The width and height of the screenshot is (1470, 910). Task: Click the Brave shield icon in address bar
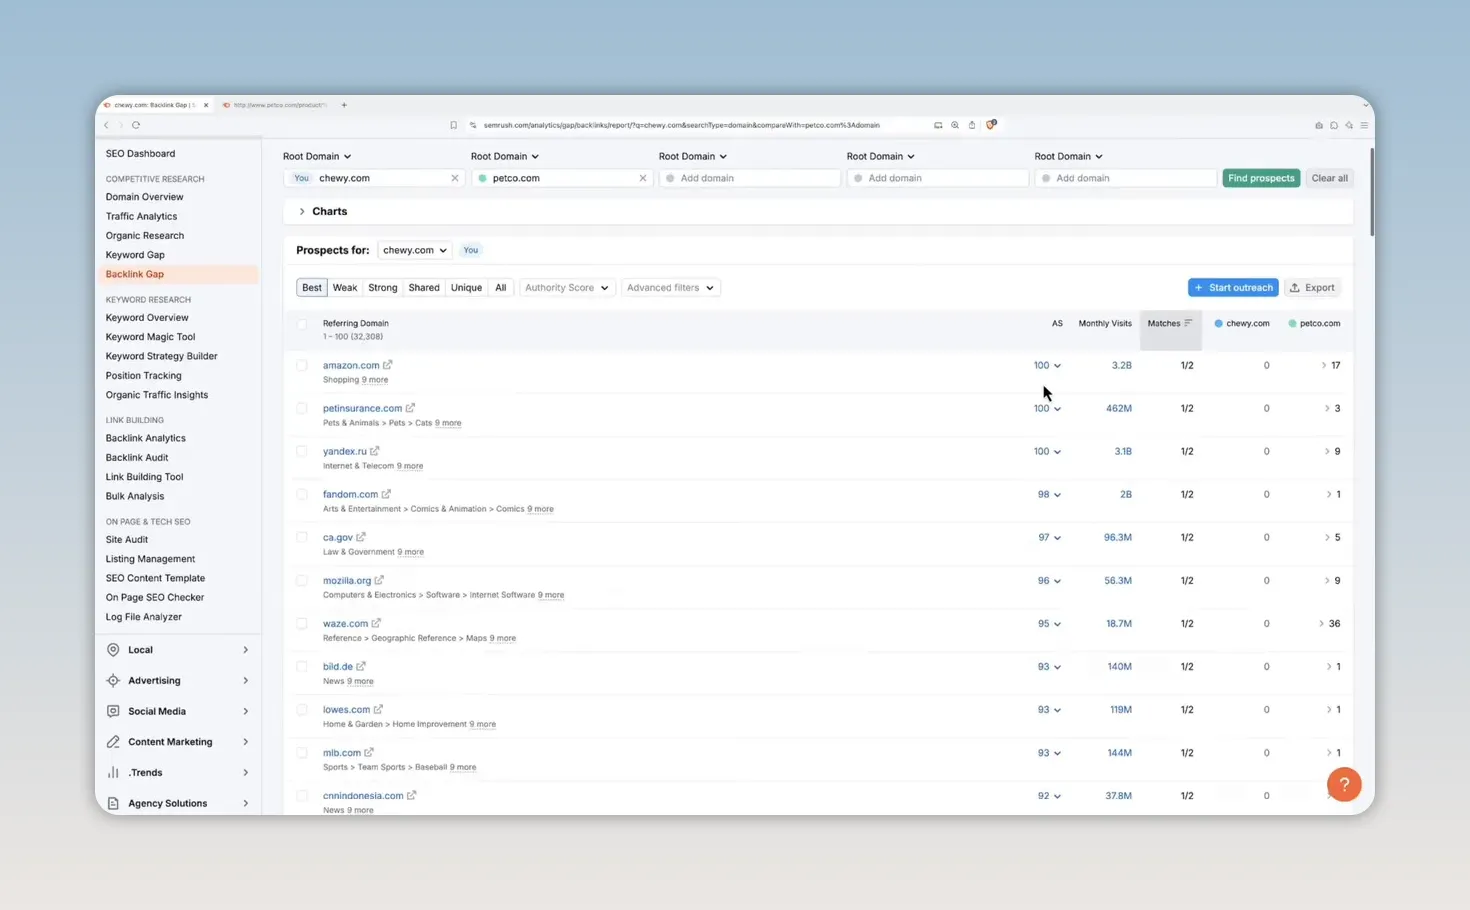coord(991,125)
